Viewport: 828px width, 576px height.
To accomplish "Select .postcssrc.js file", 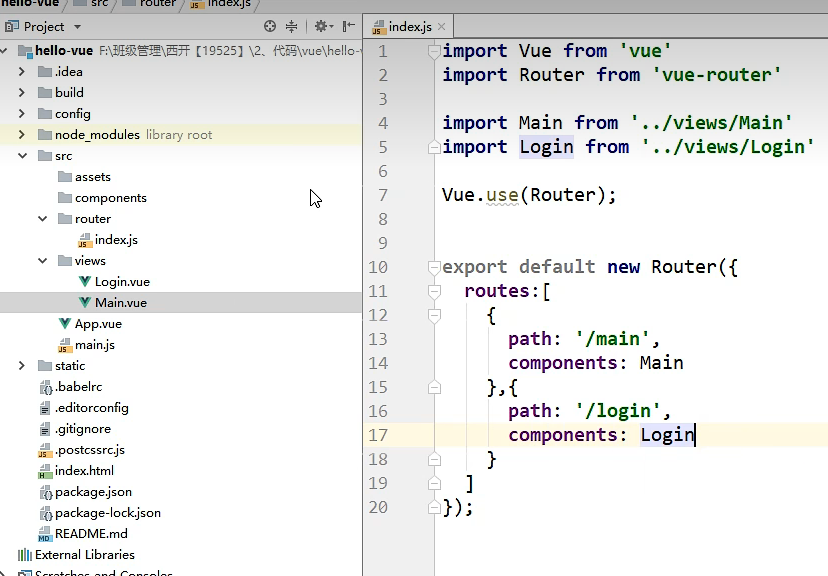I will point(89,450).
